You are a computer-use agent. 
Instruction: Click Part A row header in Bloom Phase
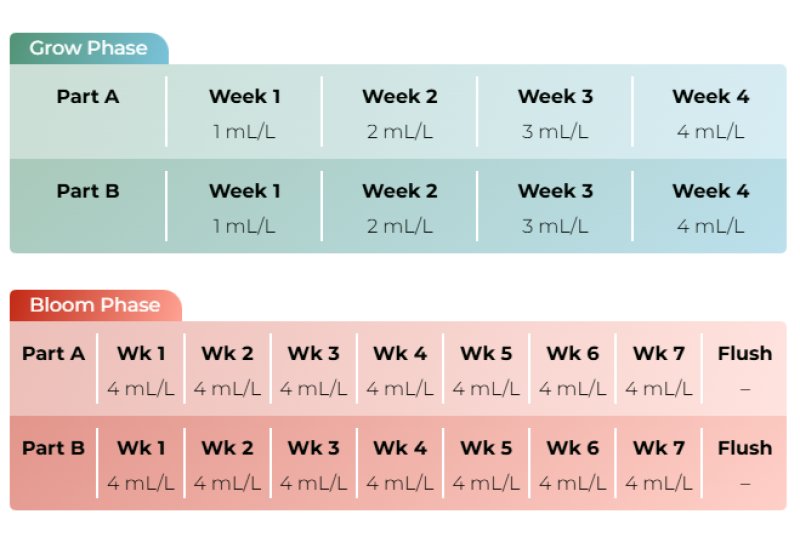[x=54, y=354]
